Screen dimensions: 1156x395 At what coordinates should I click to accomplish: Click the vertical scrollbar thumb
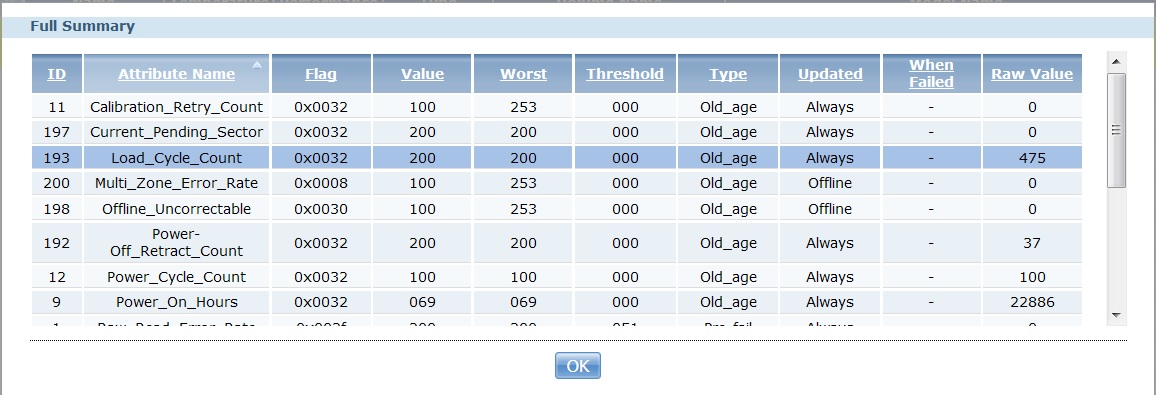point(1115,130)
